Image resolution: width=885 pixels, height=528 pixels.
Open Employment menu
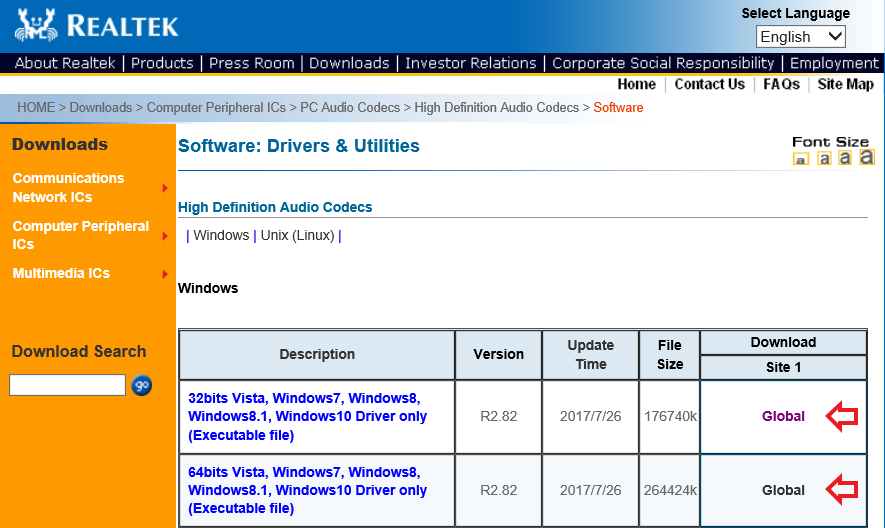pos(834,63)
